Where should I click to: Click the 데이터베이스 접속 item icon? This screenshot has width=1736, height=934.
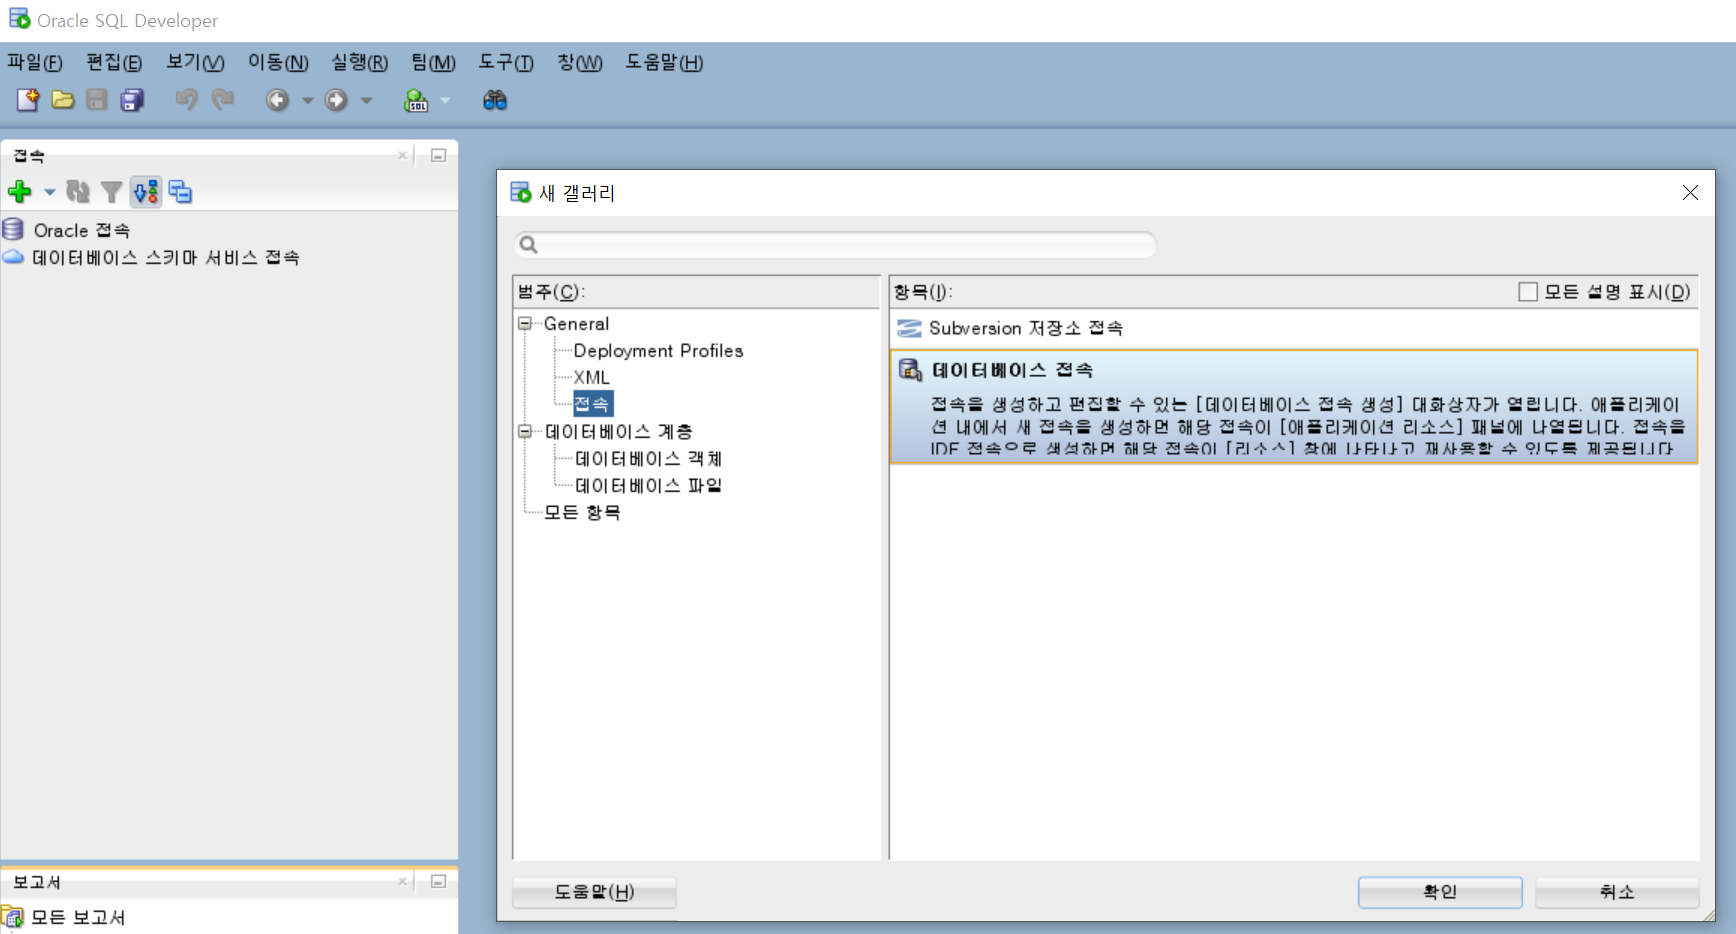coord(910,370)
